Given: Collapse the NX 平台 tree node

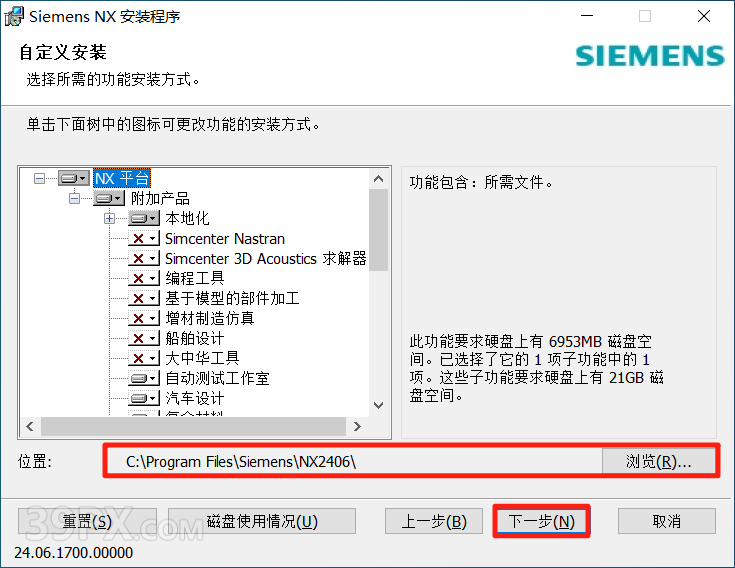Looking at the screenshot, I should (x=39, y=178).
